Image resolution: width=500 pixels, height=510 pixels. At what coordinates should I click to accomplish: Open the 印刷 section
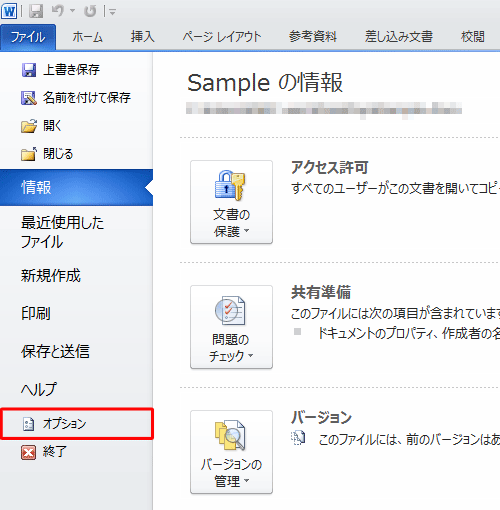coord(36,313)
